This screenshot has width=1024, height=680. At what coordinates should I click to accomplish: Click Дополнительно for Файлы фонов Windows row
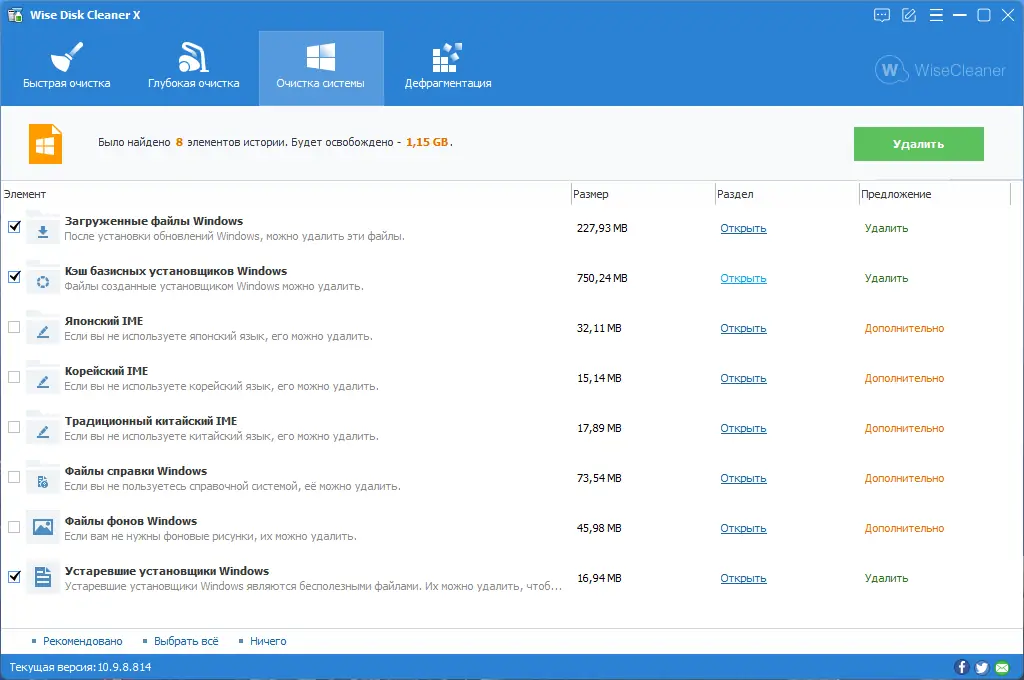904,528
